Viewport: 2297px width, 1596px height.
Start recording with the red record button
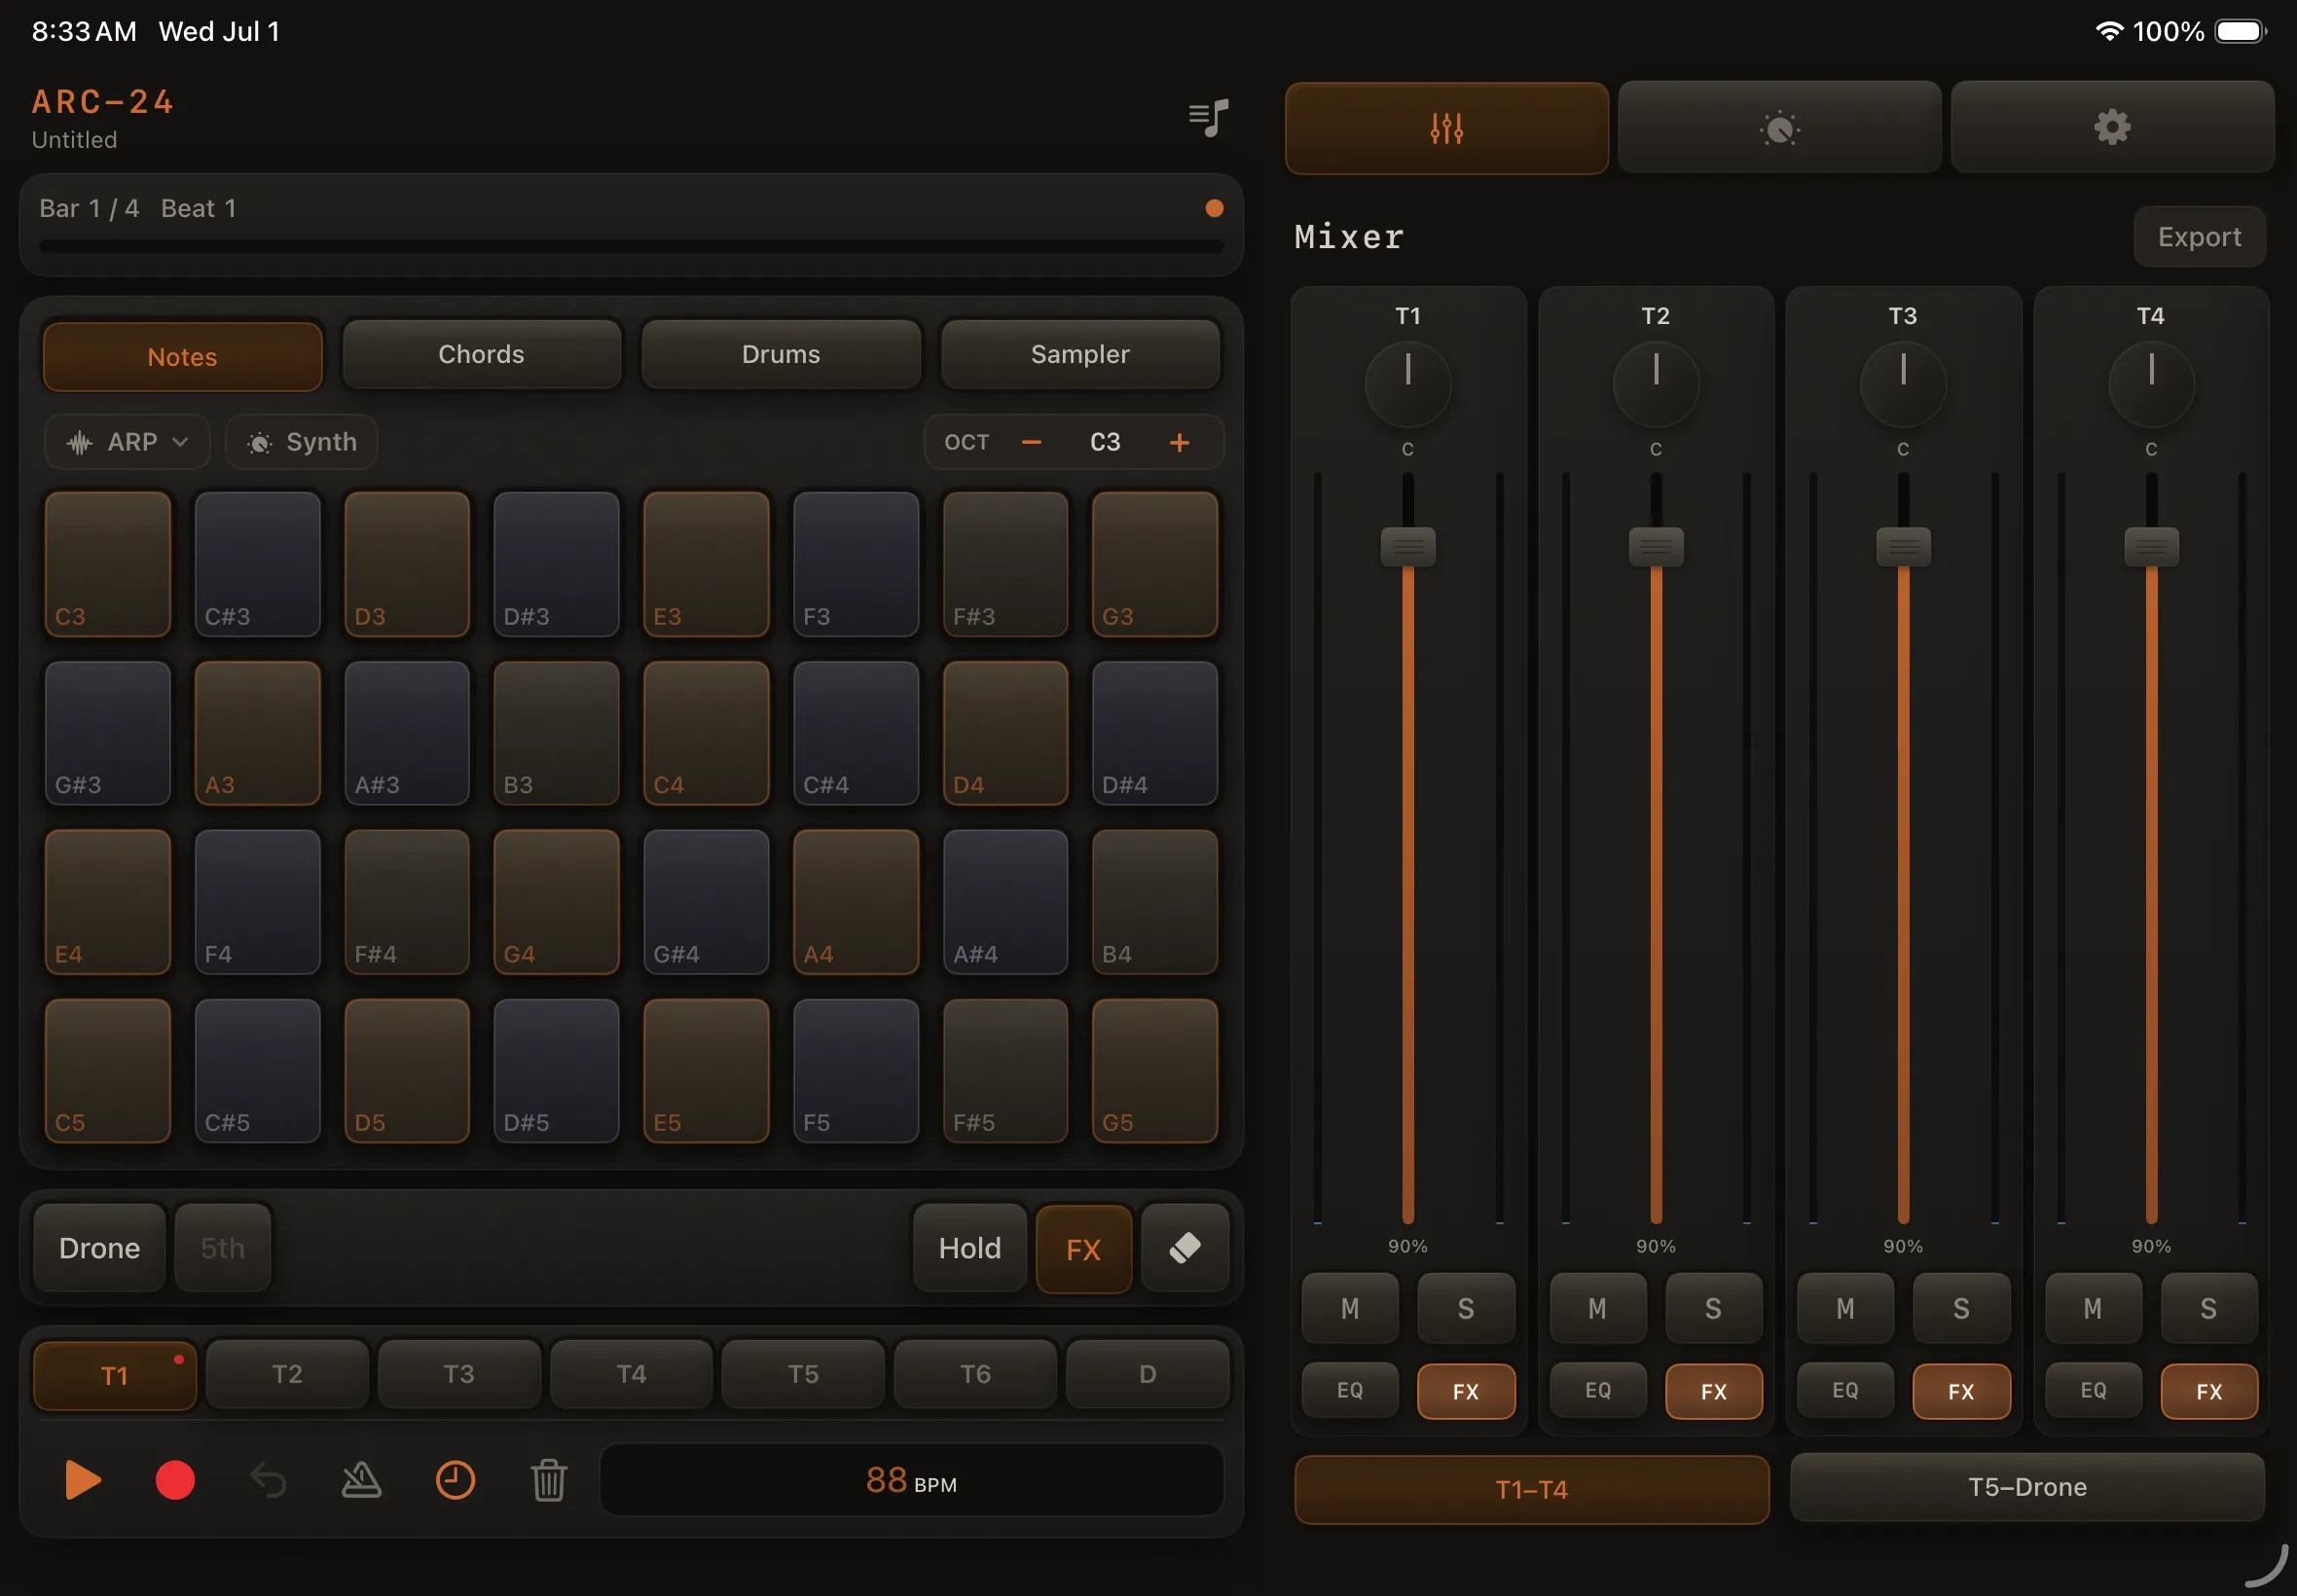click(x=175, y=1480)
